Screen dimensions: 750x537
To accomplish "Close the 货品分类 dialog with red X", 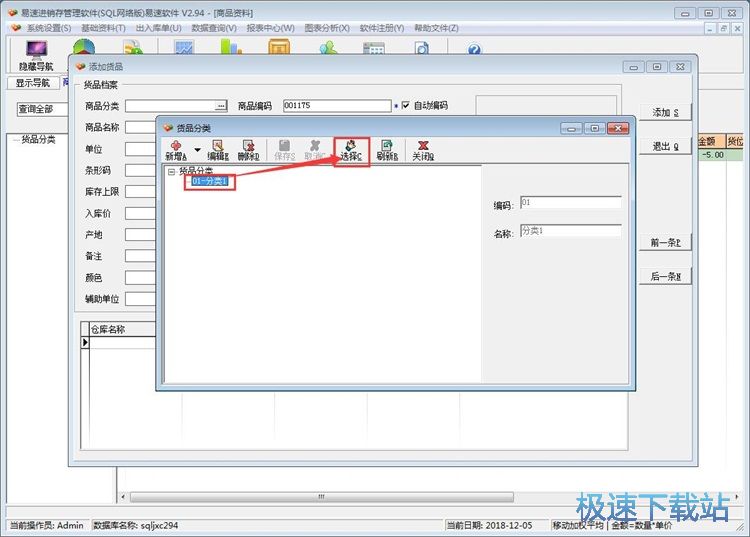I will pyautogui.click(x=618, y=128).
